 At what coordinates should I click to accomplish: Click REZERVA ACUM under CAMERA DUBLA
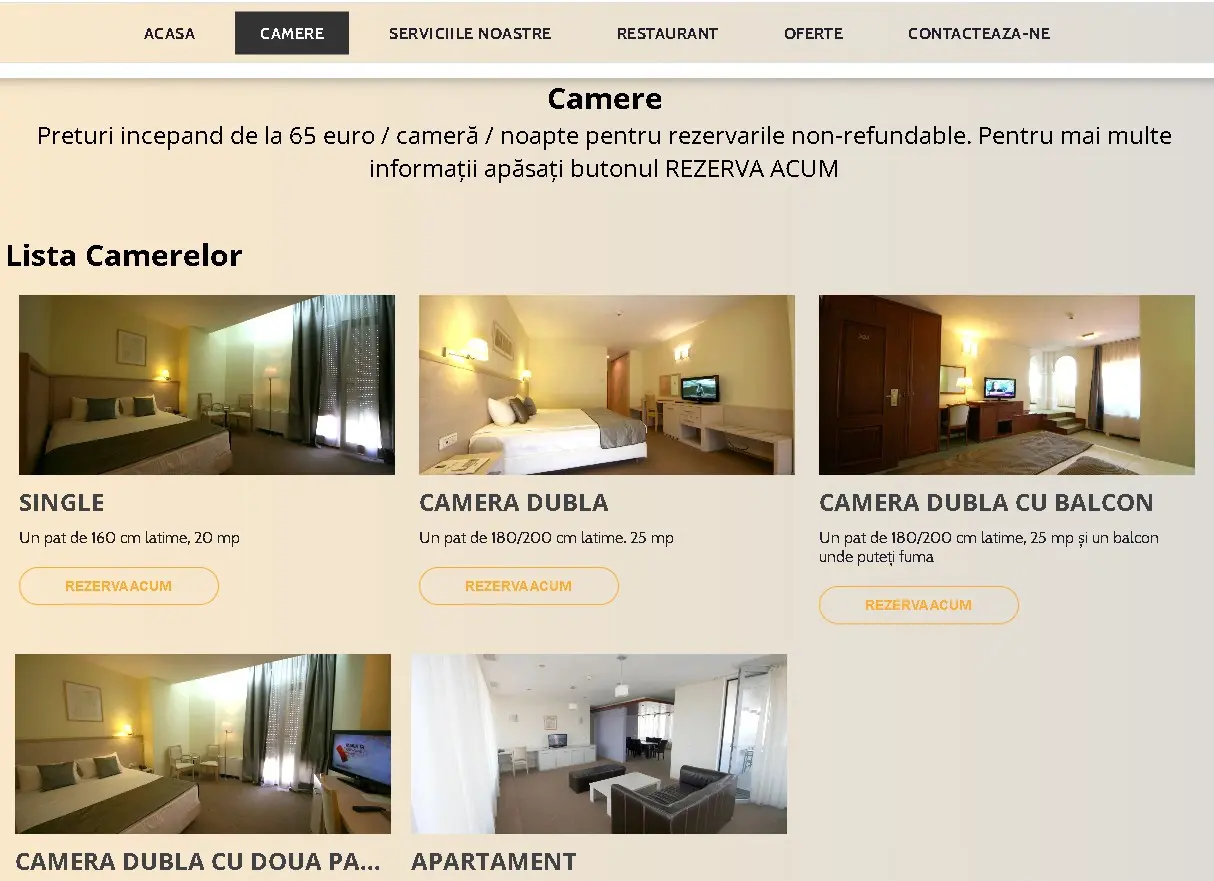pyautogui.click(x=519, y=586)
